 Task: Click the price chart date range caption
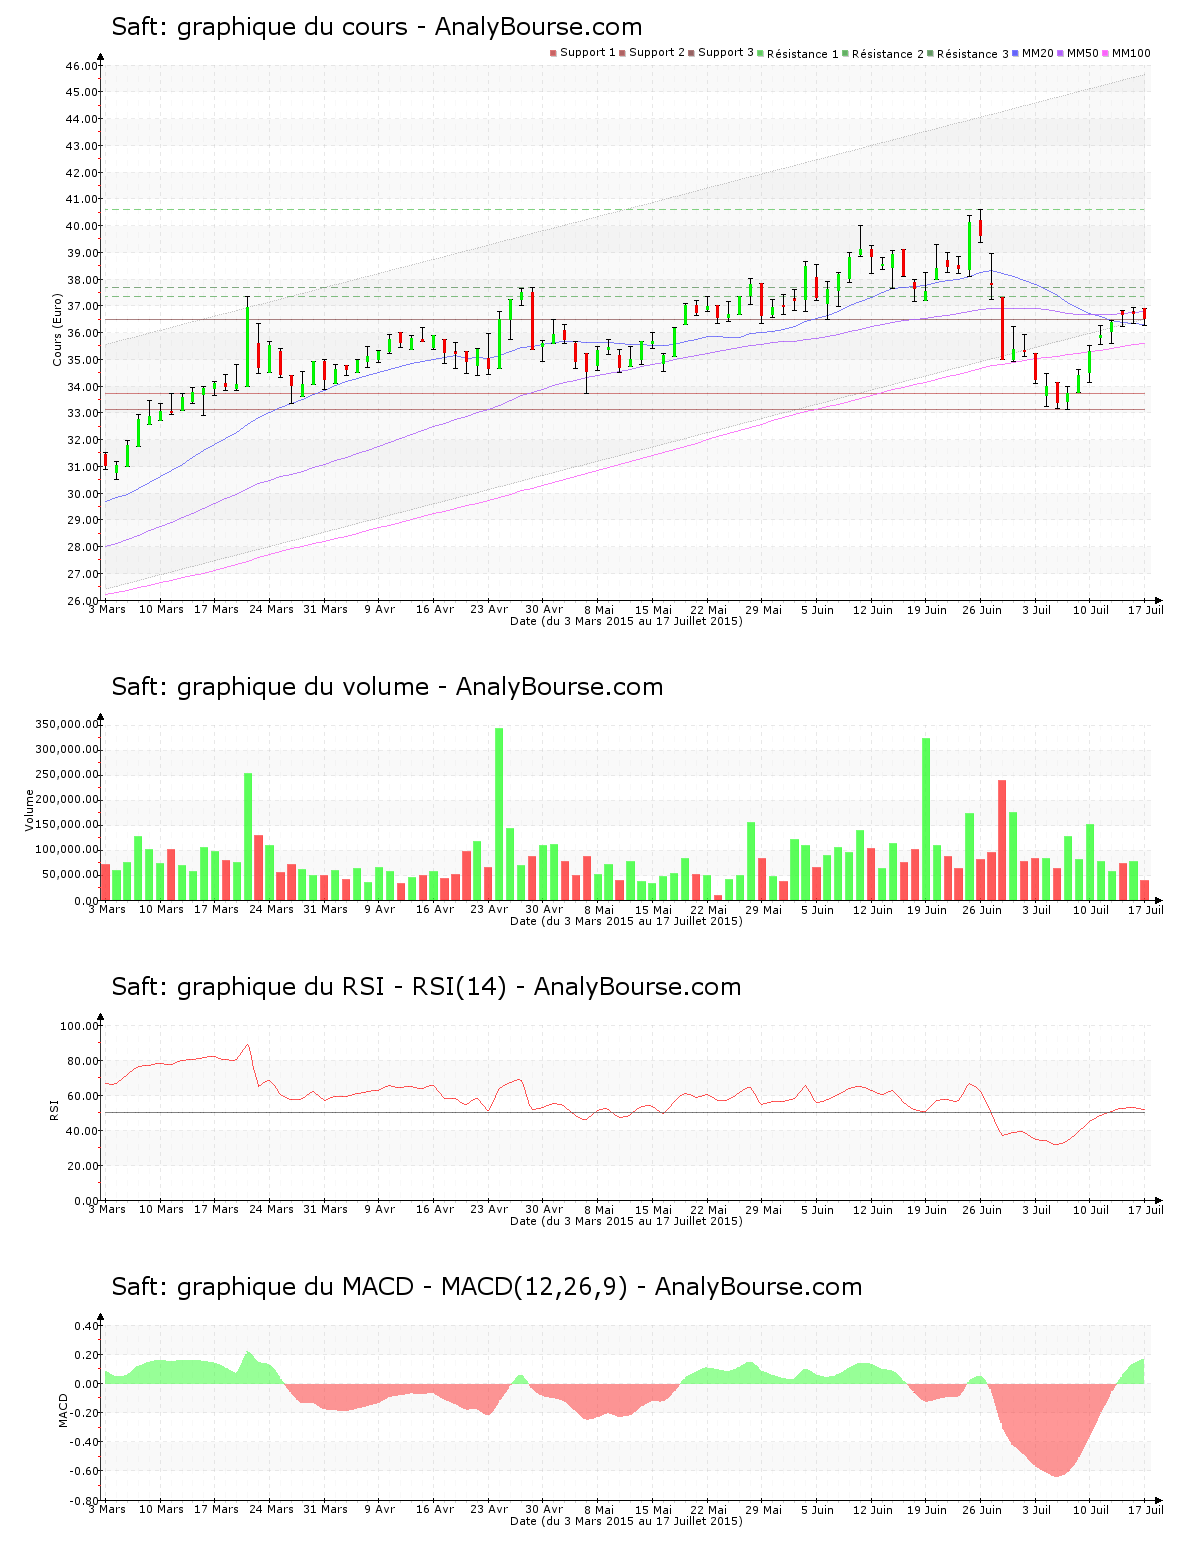tap(626, 621)
